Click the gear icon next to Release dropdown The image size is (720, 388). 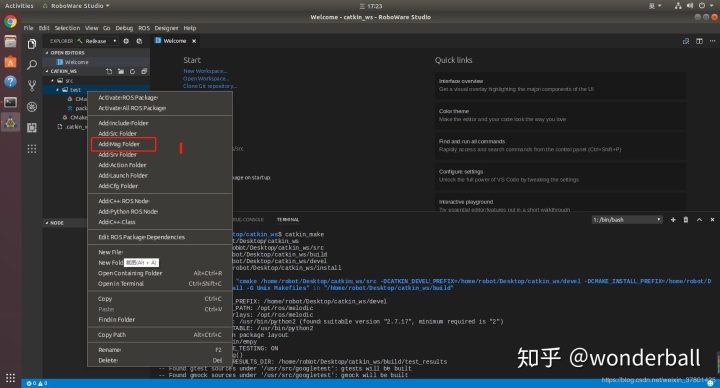click(126, 41)
